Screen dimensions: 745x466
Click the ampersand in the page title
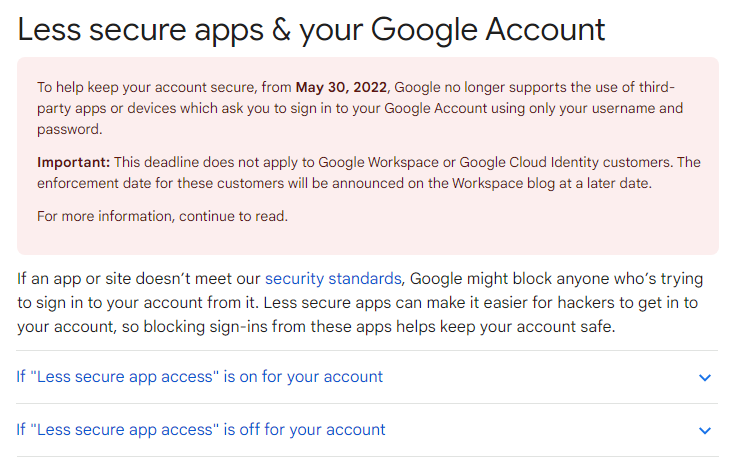(x=281, y=29)
